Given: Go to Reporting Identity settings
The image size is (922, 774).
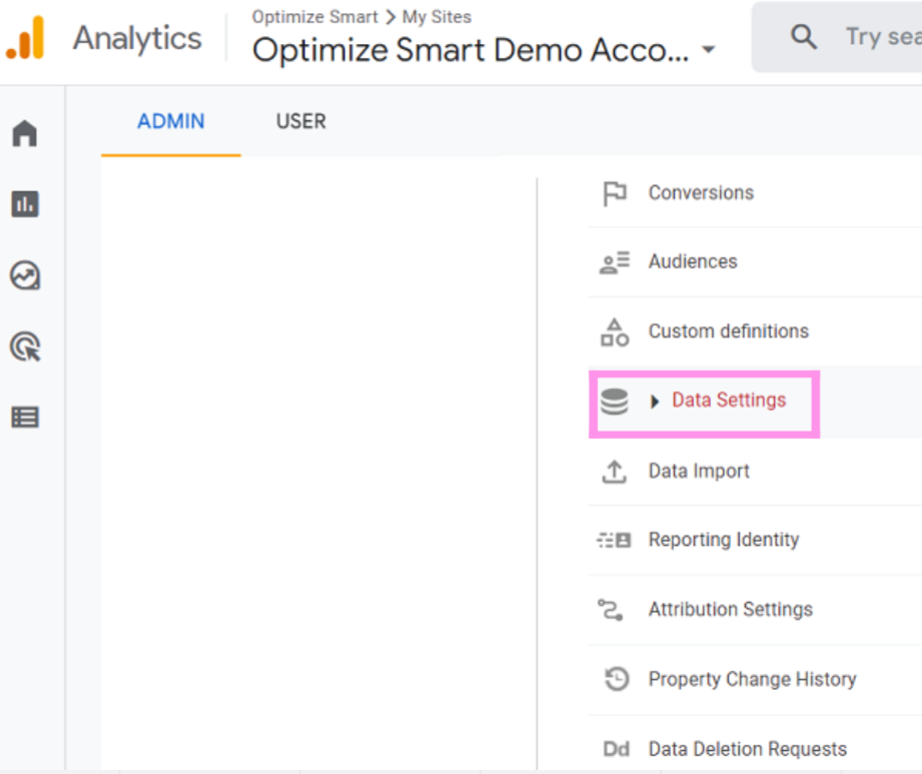Looking at the screenshot, I should click(723, 540).
